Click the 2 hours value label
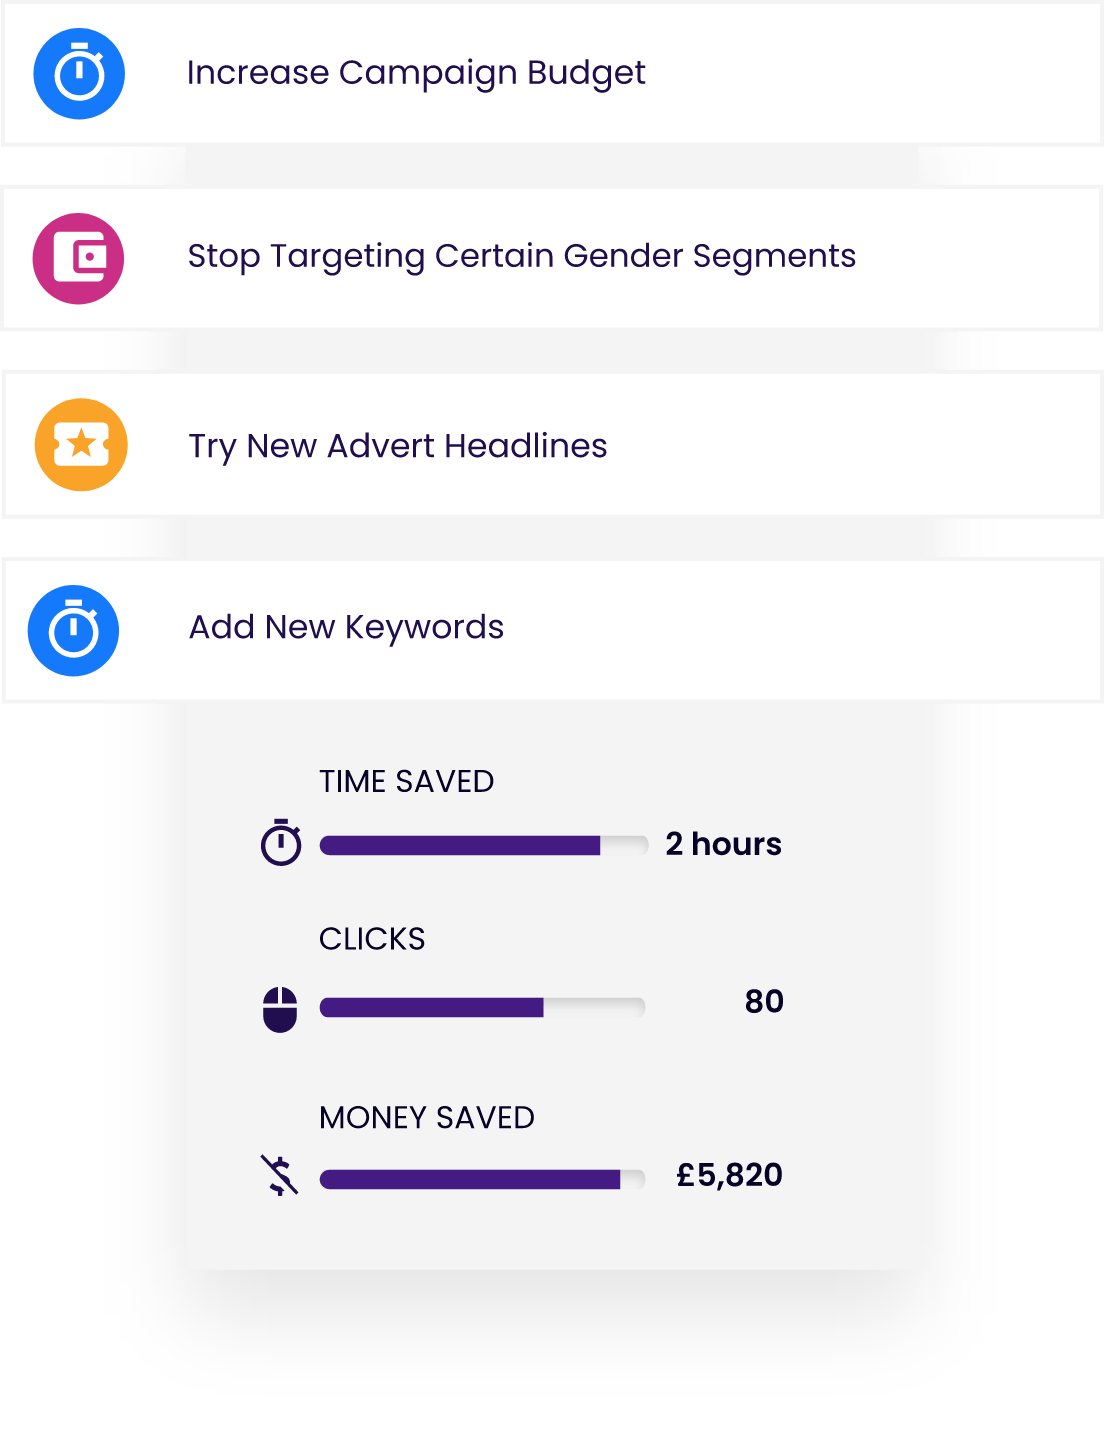 point(723,845)
